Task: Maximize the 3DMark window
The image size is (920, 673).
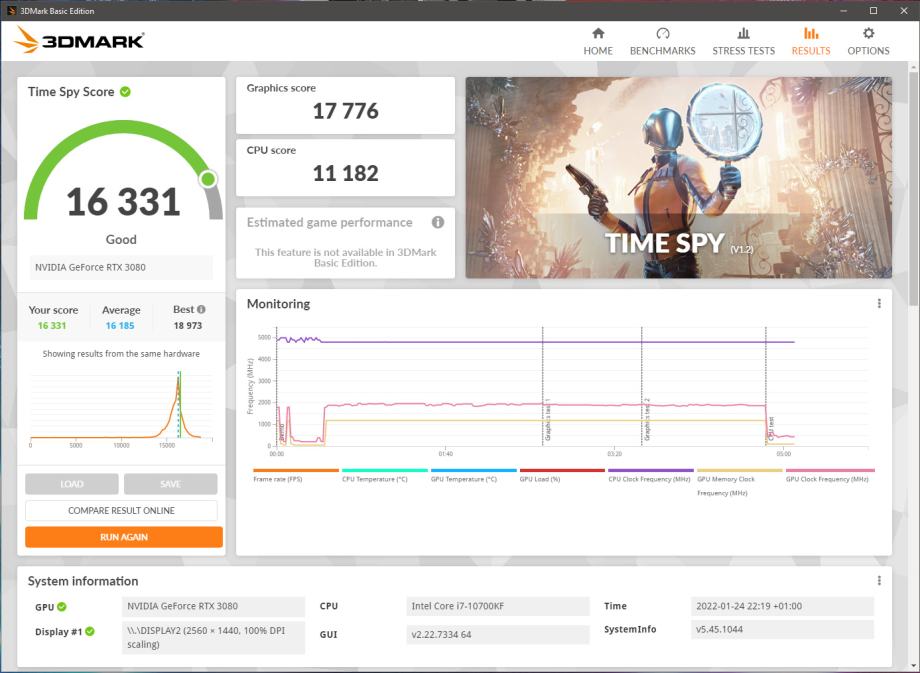Action: pyautogui.click(x=874, y=11)
